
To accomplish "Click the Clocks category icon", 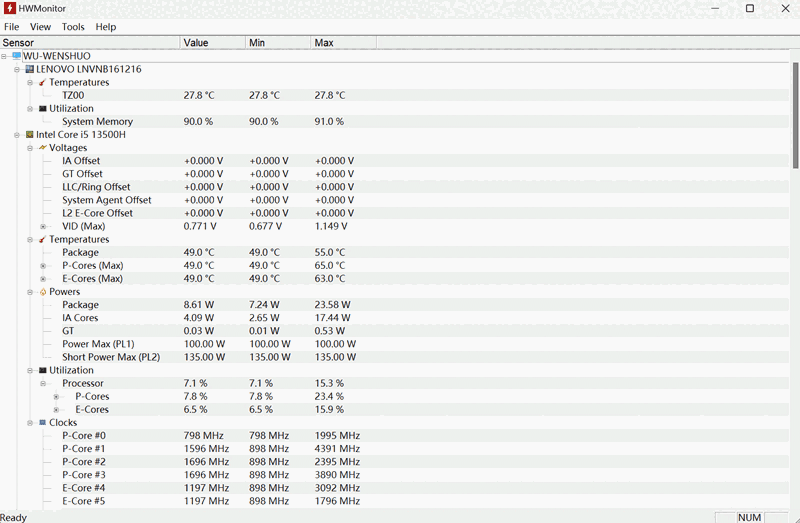I will click(42, 423).
